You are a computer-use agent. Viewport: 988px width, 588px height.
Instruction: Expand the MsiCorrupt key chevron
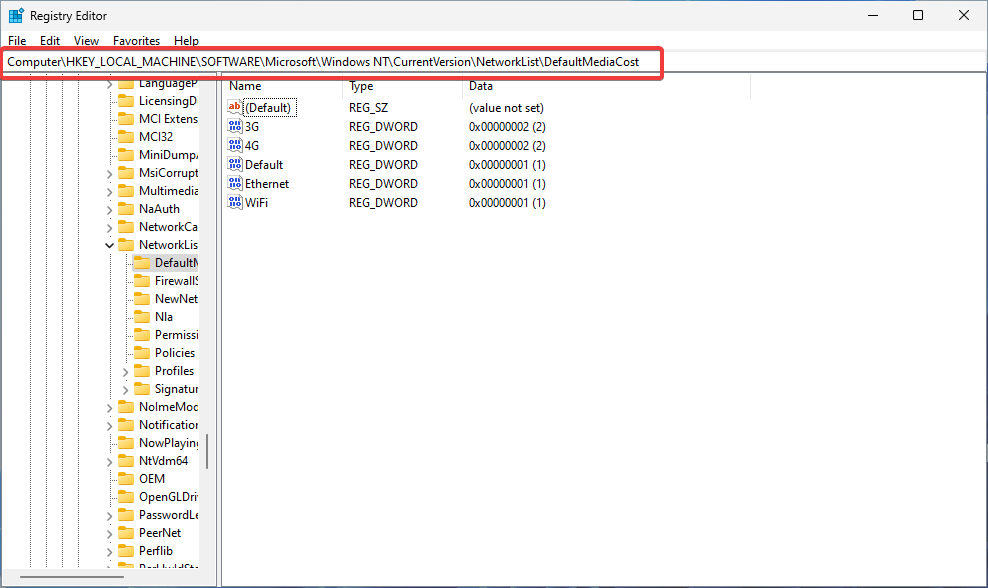(110, 173)
